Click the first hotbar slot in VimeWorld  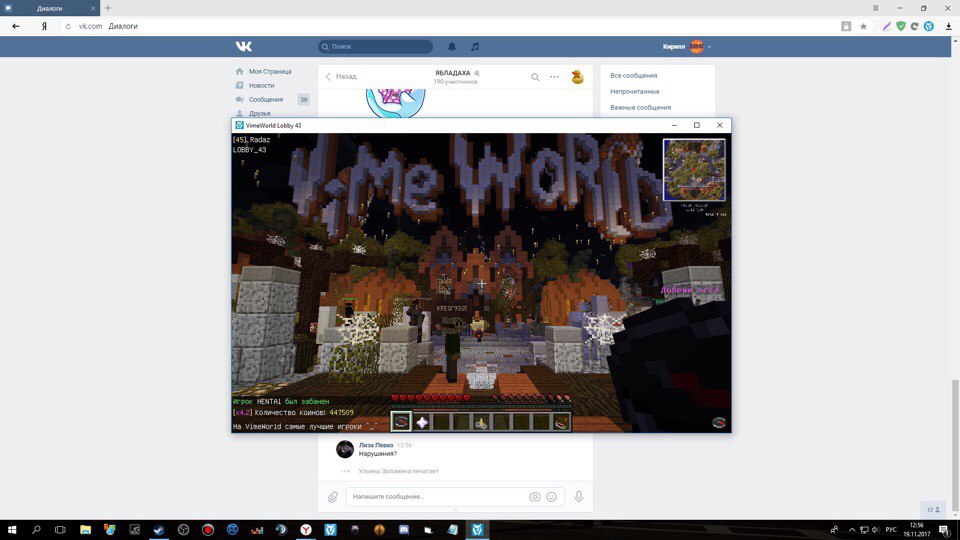click(401, 421)
